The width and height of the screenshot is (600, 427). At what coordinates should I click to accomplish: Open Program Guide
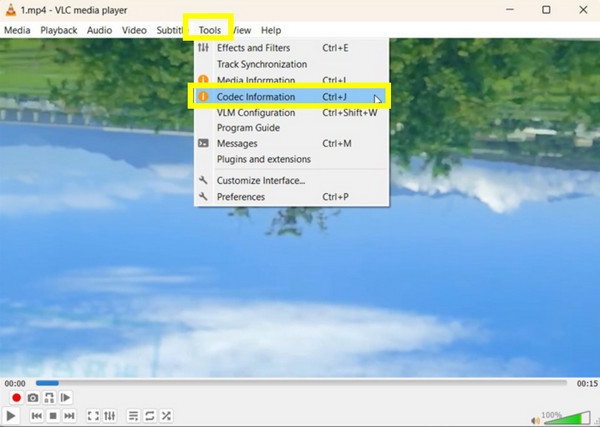click(x=292, y=128)
